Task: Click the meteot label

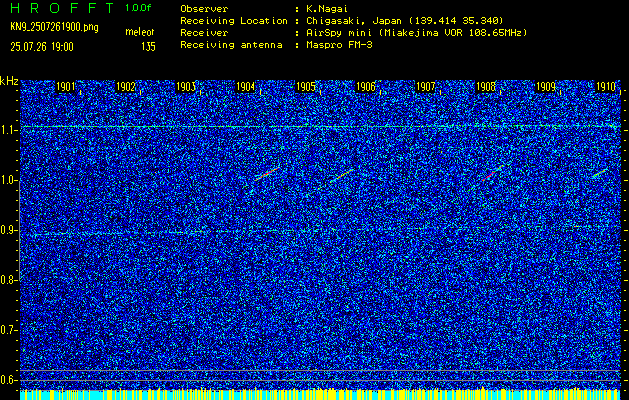Action: click(140, 32)
